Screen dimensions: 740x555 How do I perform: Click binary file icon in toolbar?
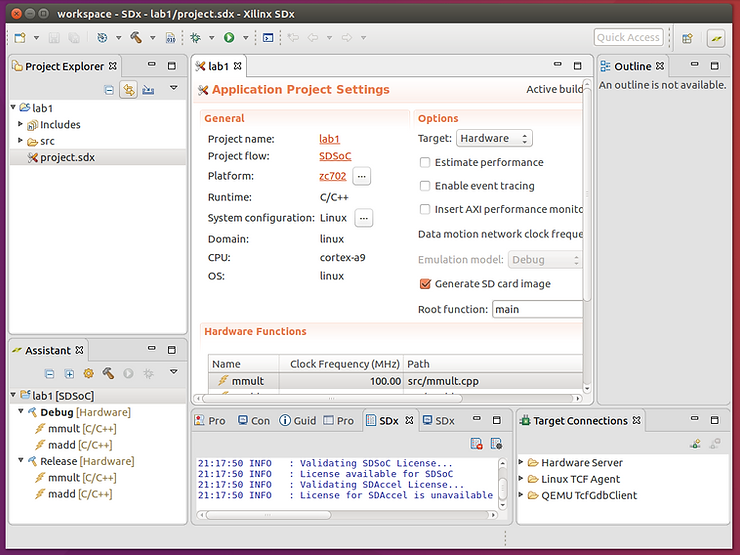(x=170, y=38)
